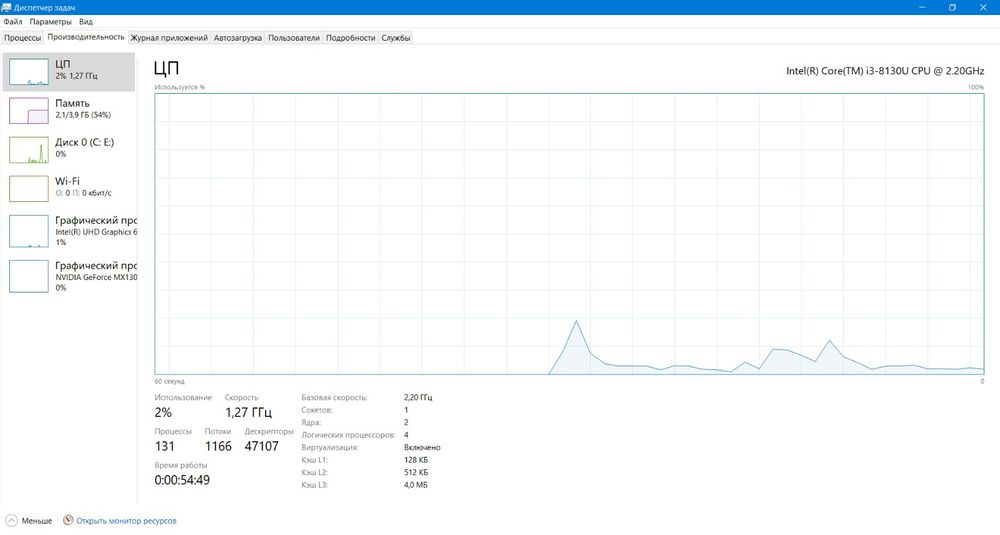Click the large CPU usage graph
The image size is (1000, 535).
click(x=569, y=234)
